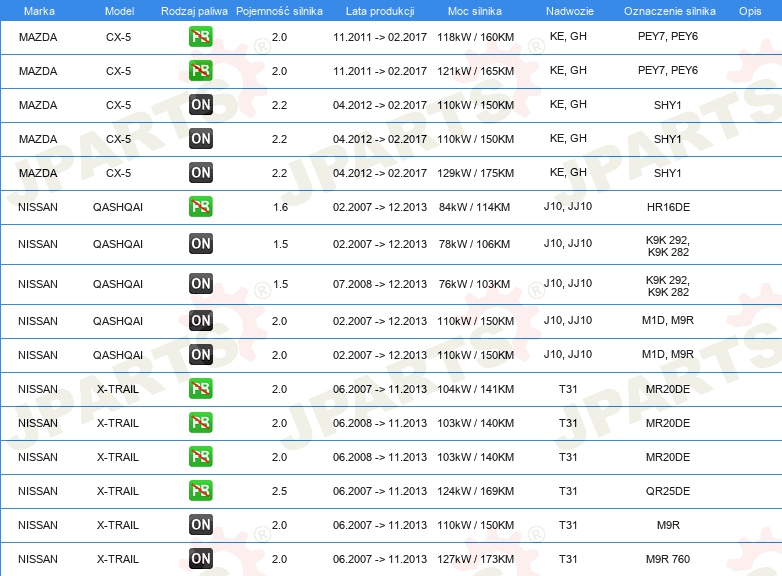Image resolution: width=782 pixels, height=576 pixels.
Task: Click ON diesel icon in Qashqai 76kW/103KM row
Action: [200, 283]
